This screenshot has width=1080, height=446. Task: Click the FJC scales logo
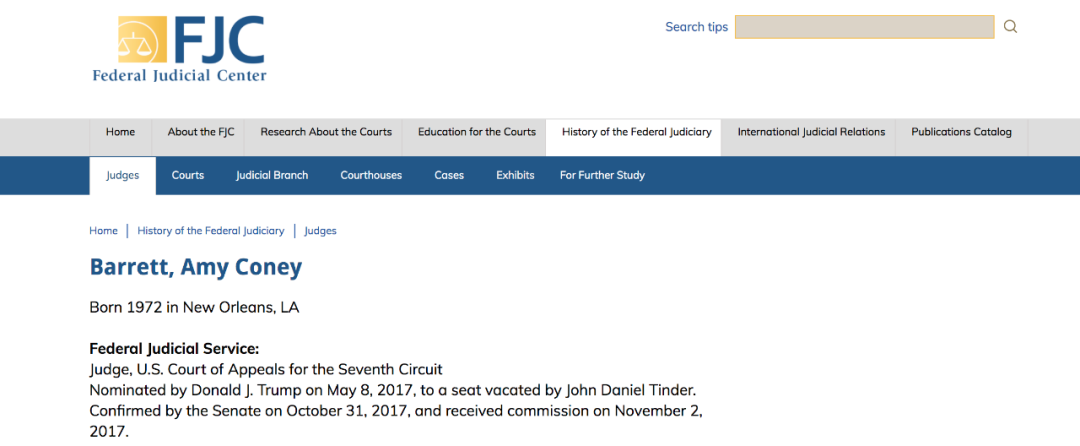pyautogui.click(x=142, y=40)
